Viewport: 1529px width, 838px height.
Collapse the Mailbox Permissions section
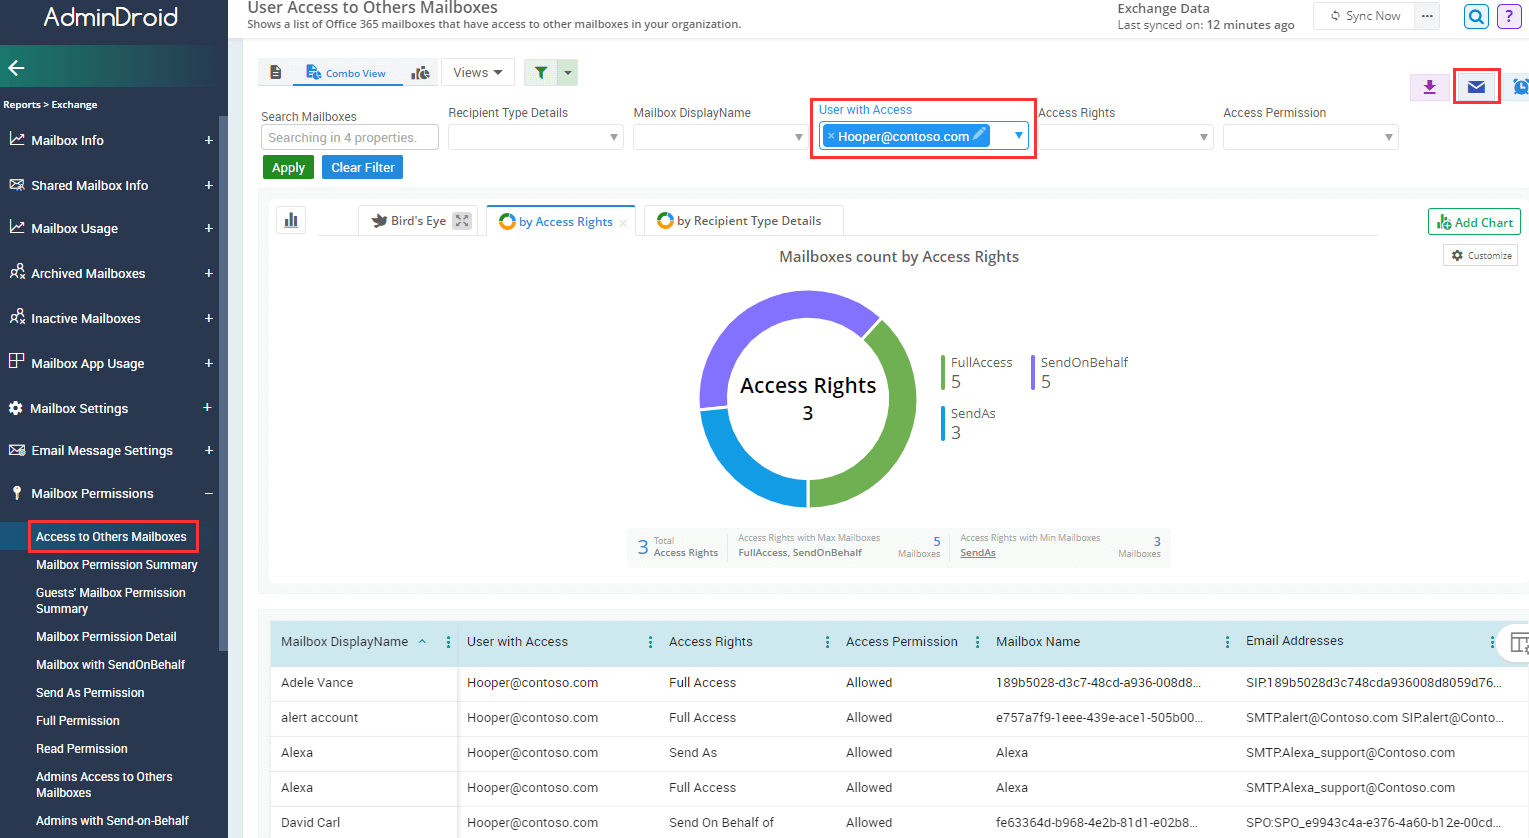208,493
